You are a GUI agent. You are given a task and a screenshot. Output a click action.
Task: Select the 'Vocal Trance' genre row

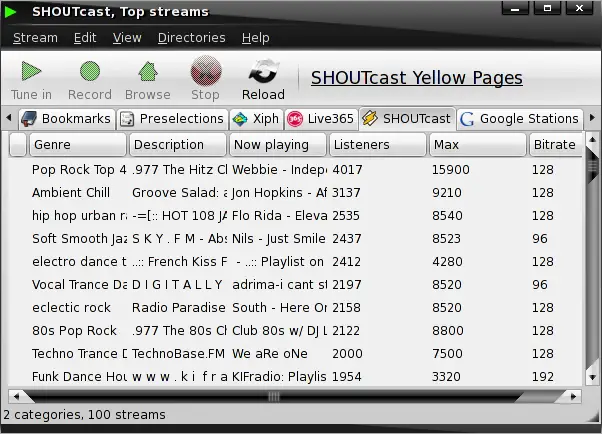295,285
